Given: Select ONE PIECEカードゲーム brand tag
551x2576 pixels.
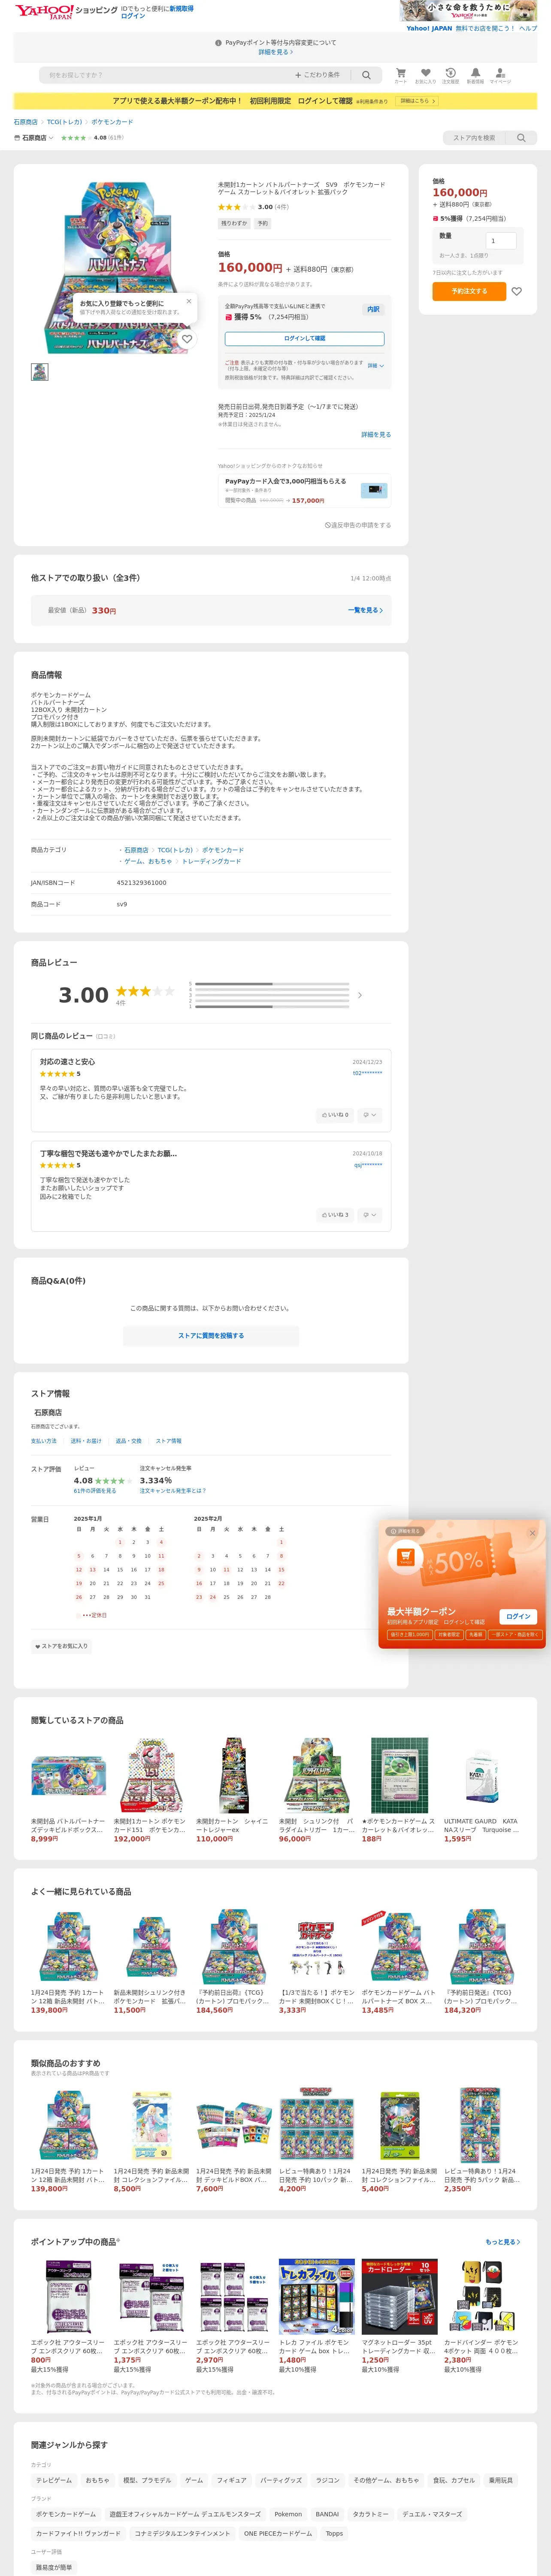Looking at the screenshot, I should 278,2533.
